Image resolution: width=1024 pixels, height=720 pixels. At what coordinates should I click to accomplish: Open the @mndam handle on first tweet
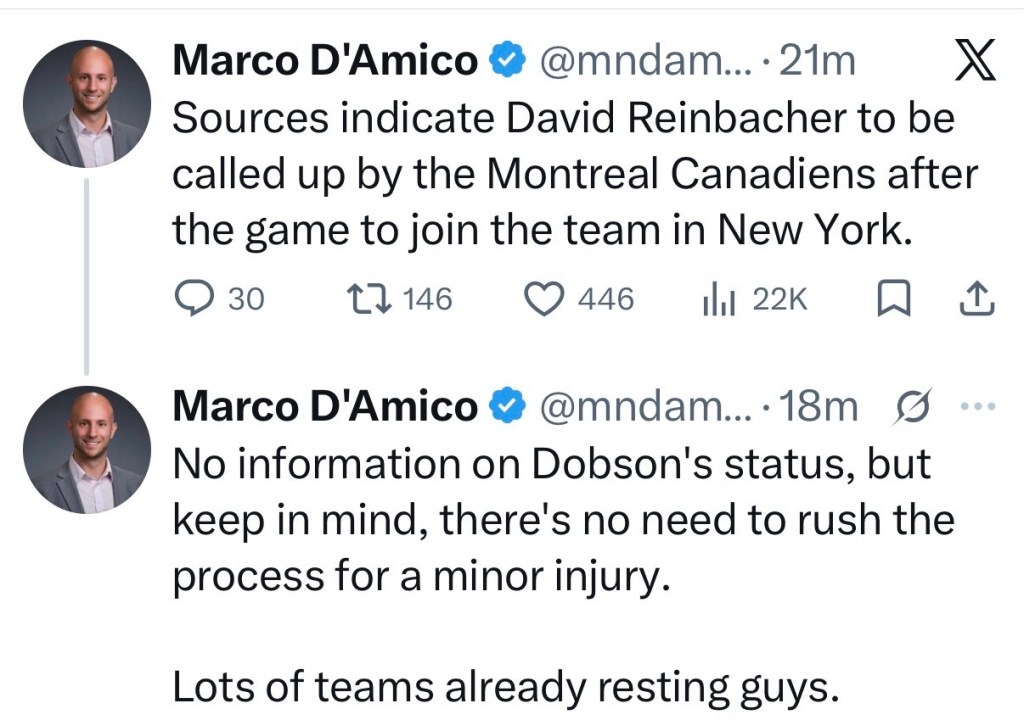(643, 63)
